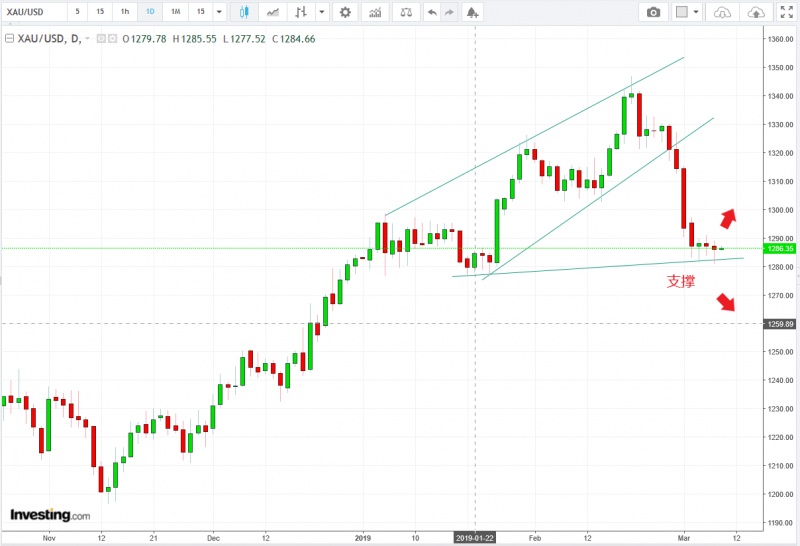800x546 pixels.
Task: Click the compare scales icon
Action: point(405,12)
